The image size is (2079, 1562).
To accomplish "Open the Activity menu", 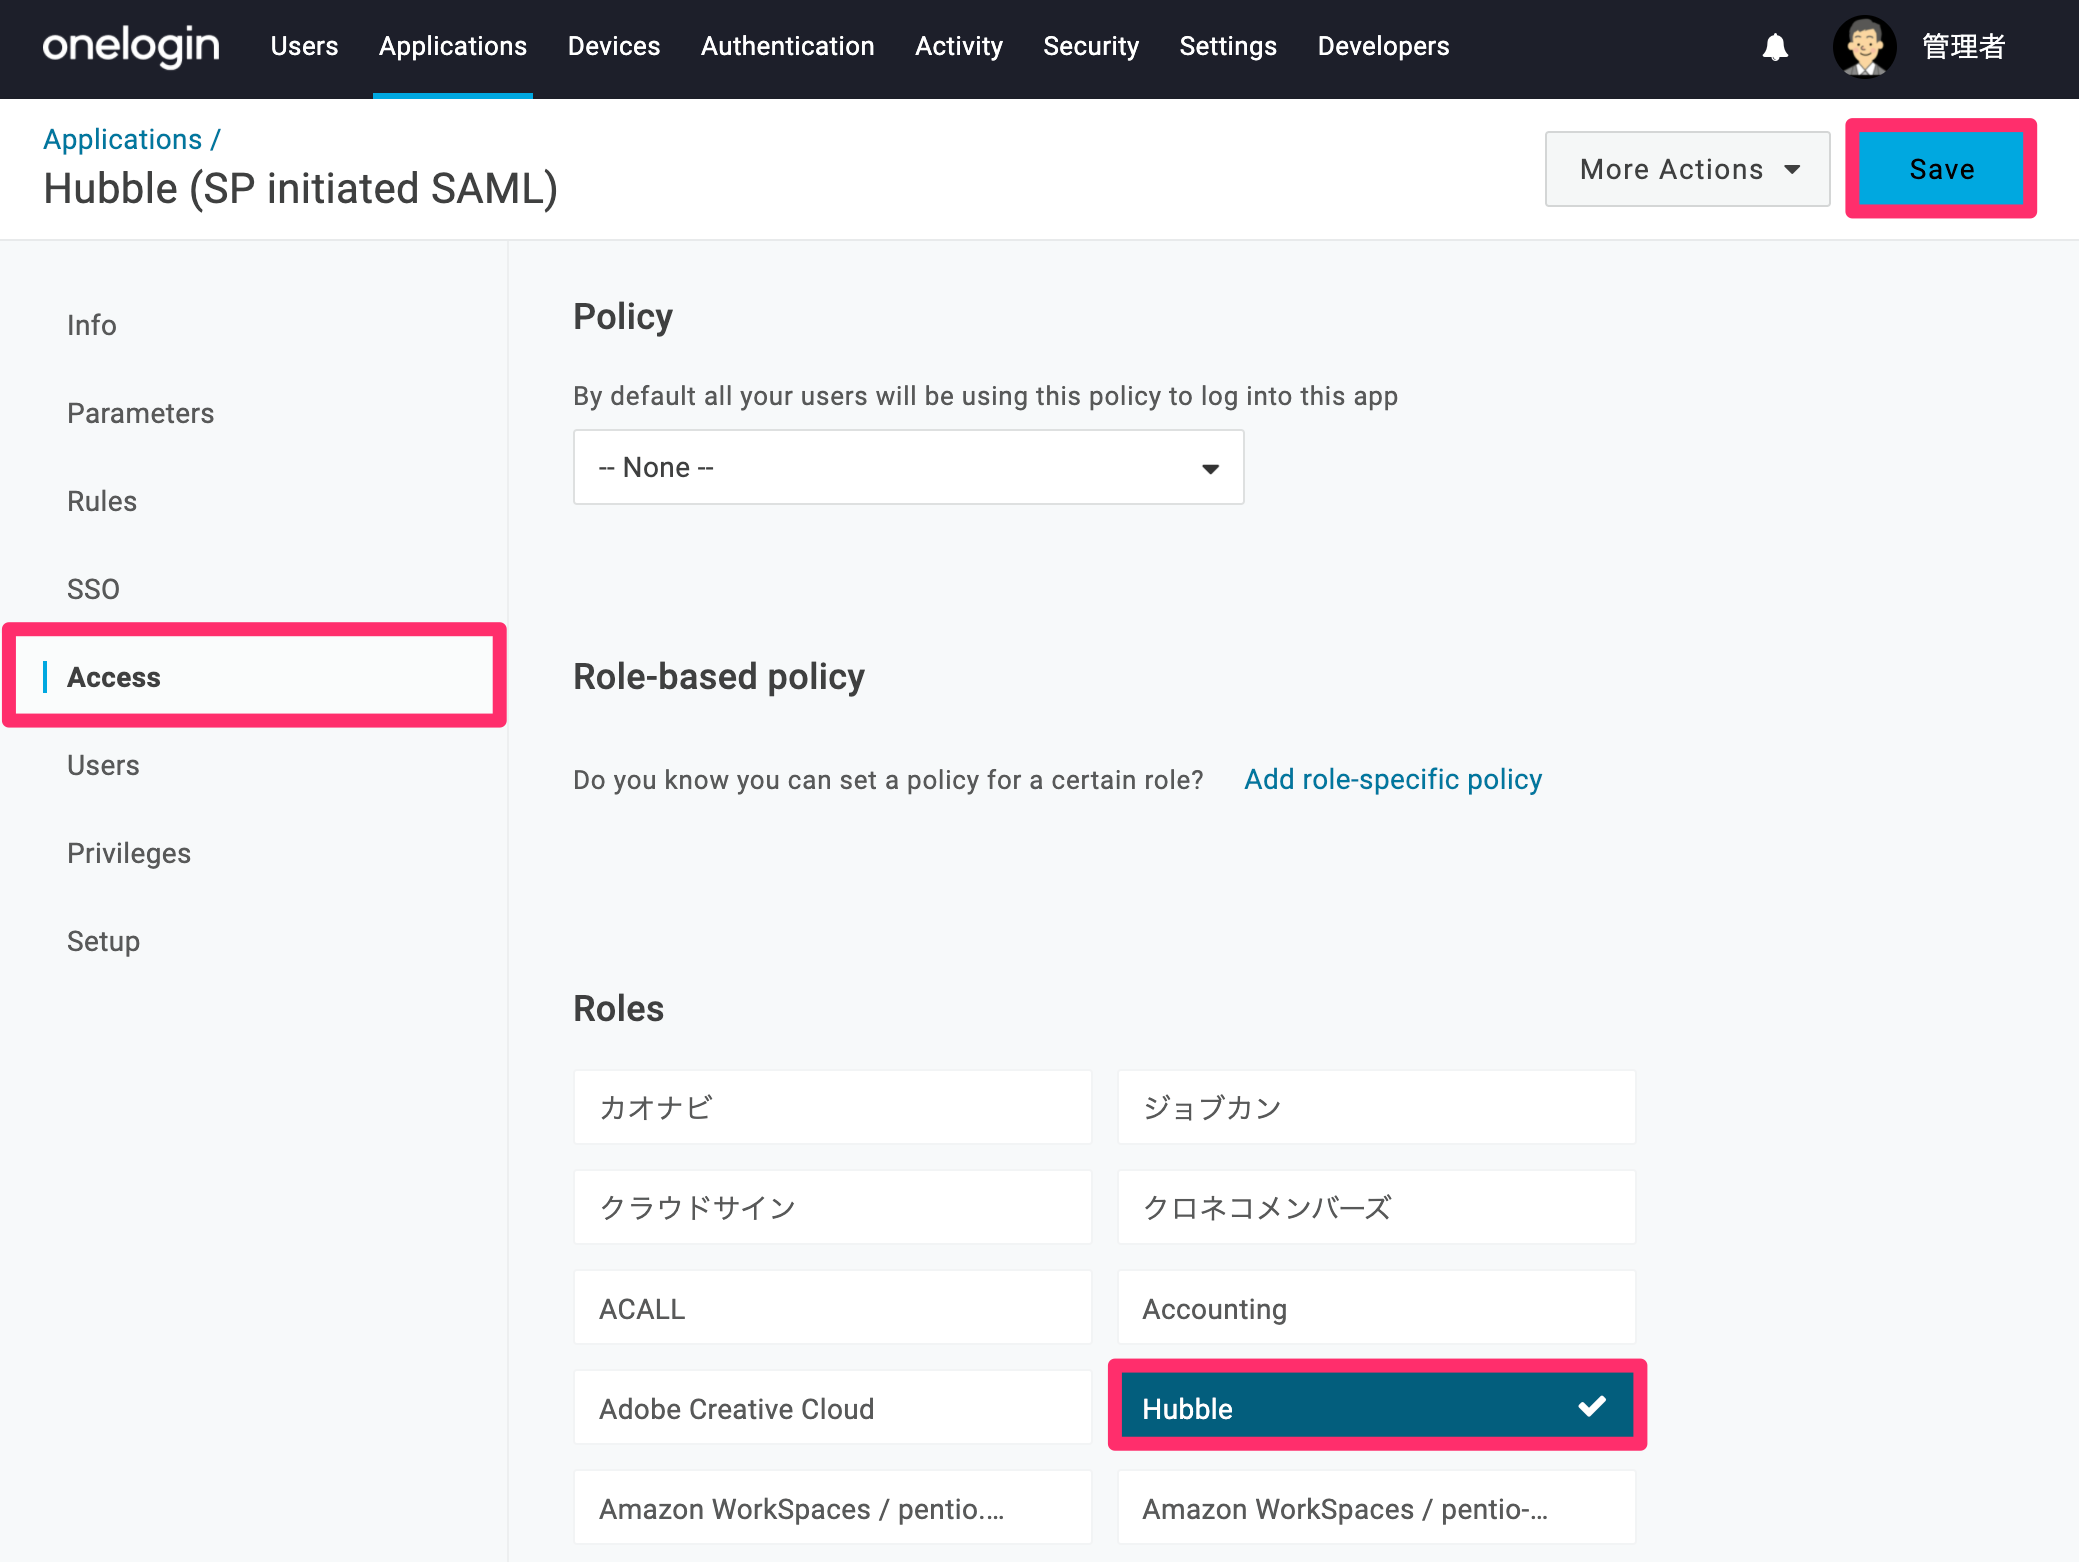I will pyautogui.click(x=959, y=46).
